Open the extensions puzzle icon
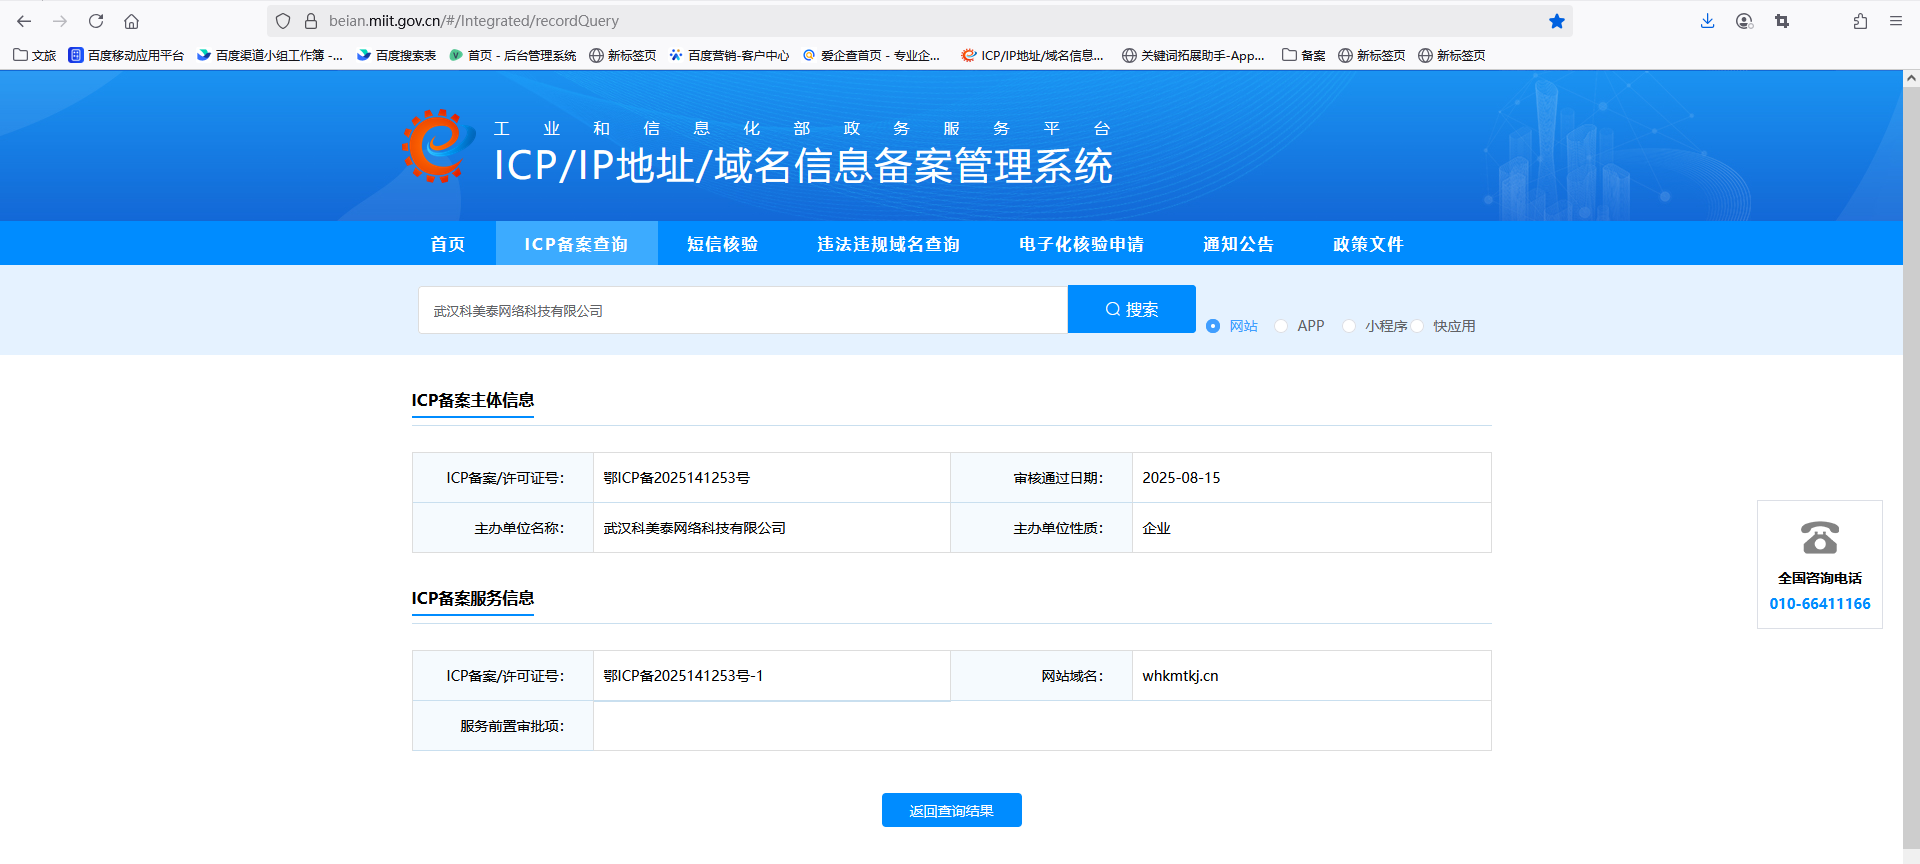This screenshot has height=864, width=1920. (x=1860, y=21)
